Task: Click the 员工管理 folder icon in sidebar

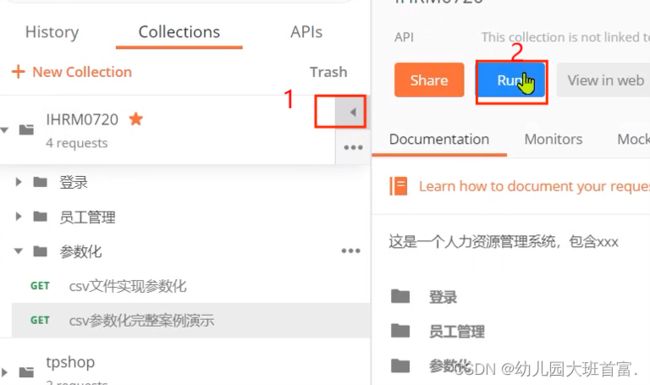Action: point(40,216)
